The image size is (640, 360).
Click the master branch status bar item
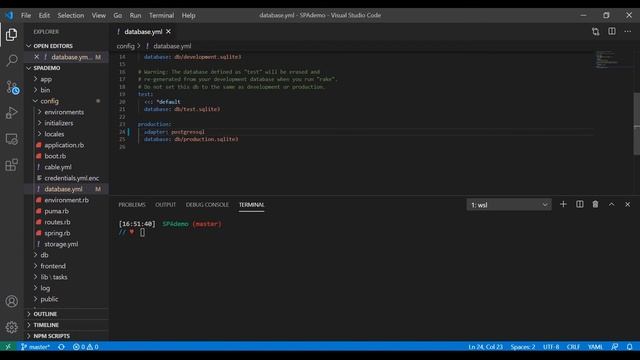pyautogui.click(x=36, y=347)
